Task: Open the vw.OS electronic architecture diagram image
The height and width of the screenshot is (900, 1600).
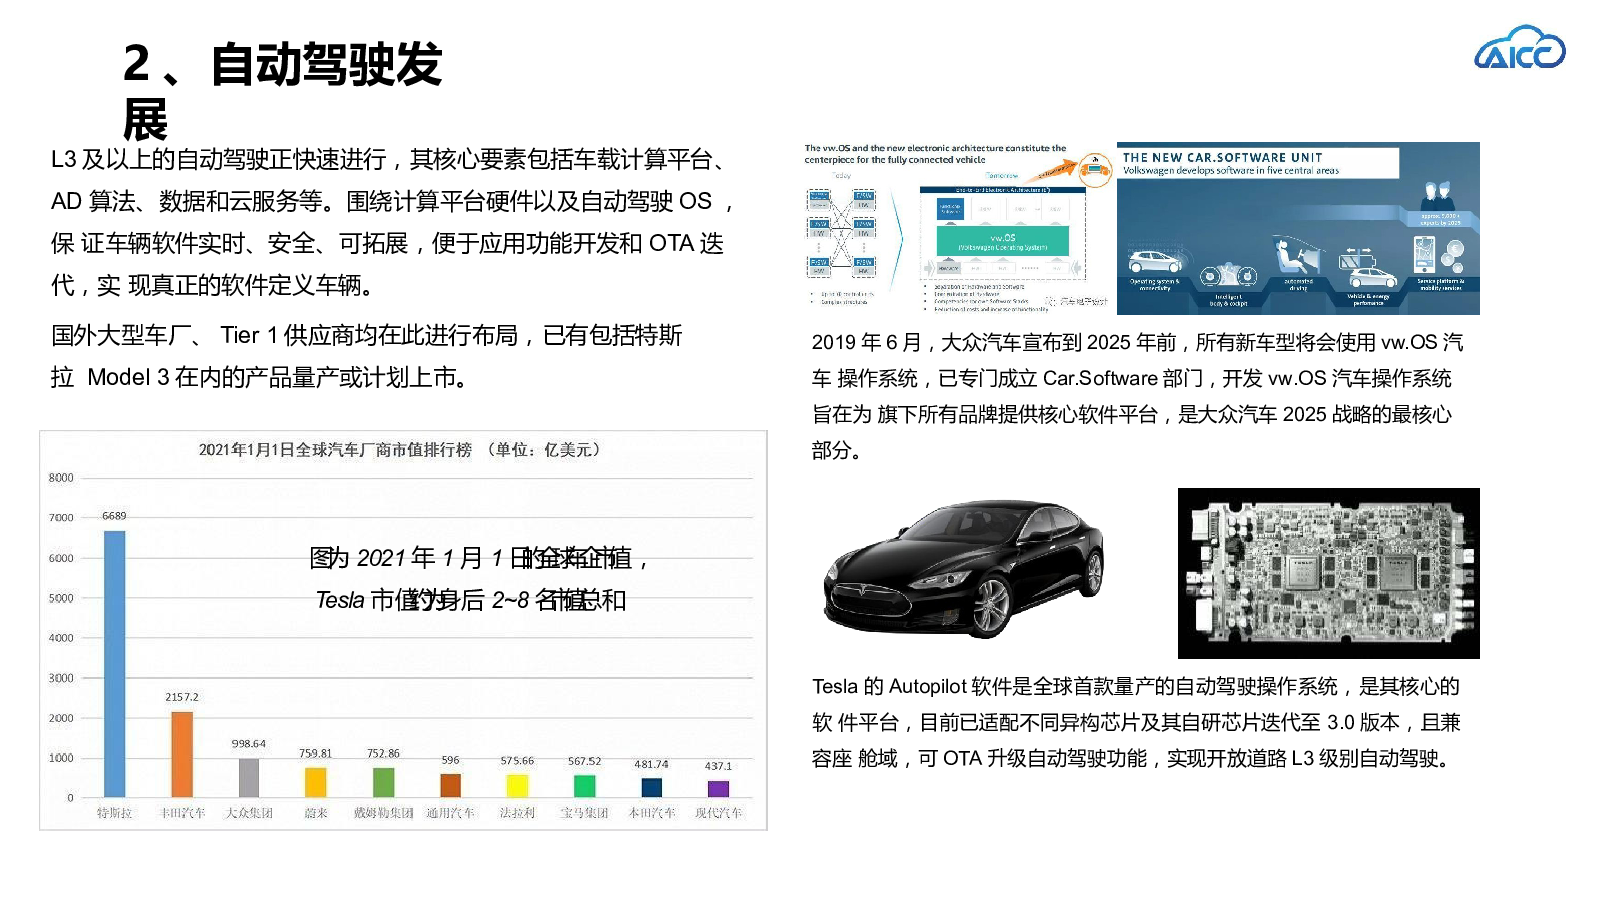Action: pyautogui.click(x=957, y=228)
